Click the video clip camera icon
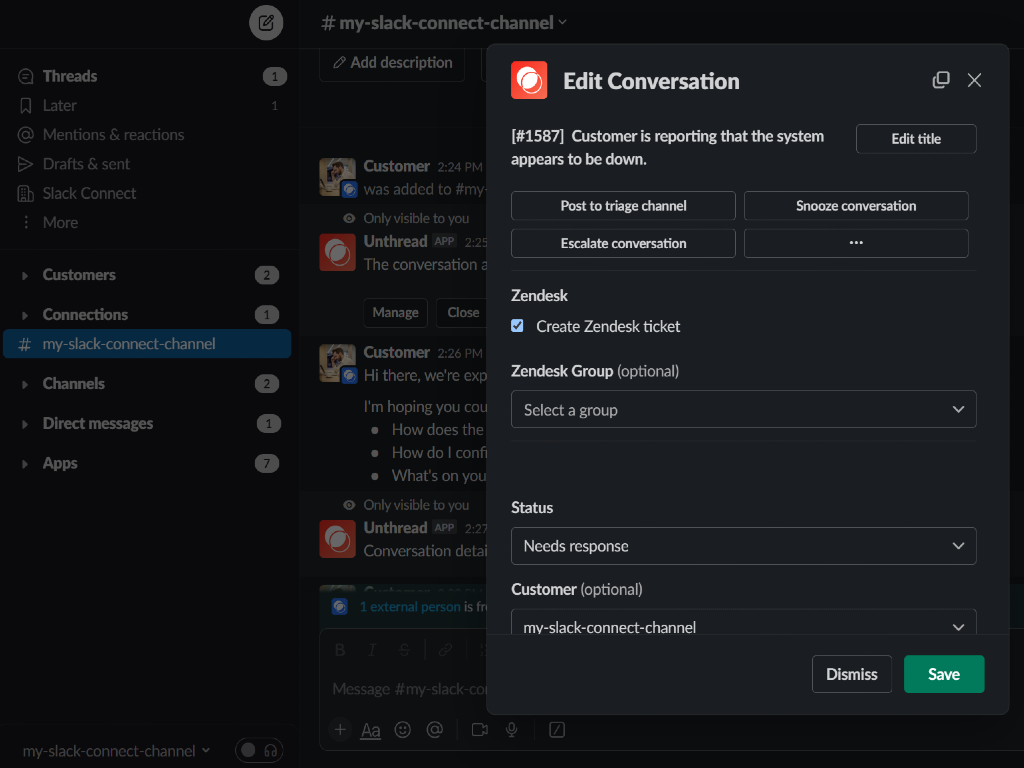The width and height of the screenshot is (1024, 768). pos(479,730)
